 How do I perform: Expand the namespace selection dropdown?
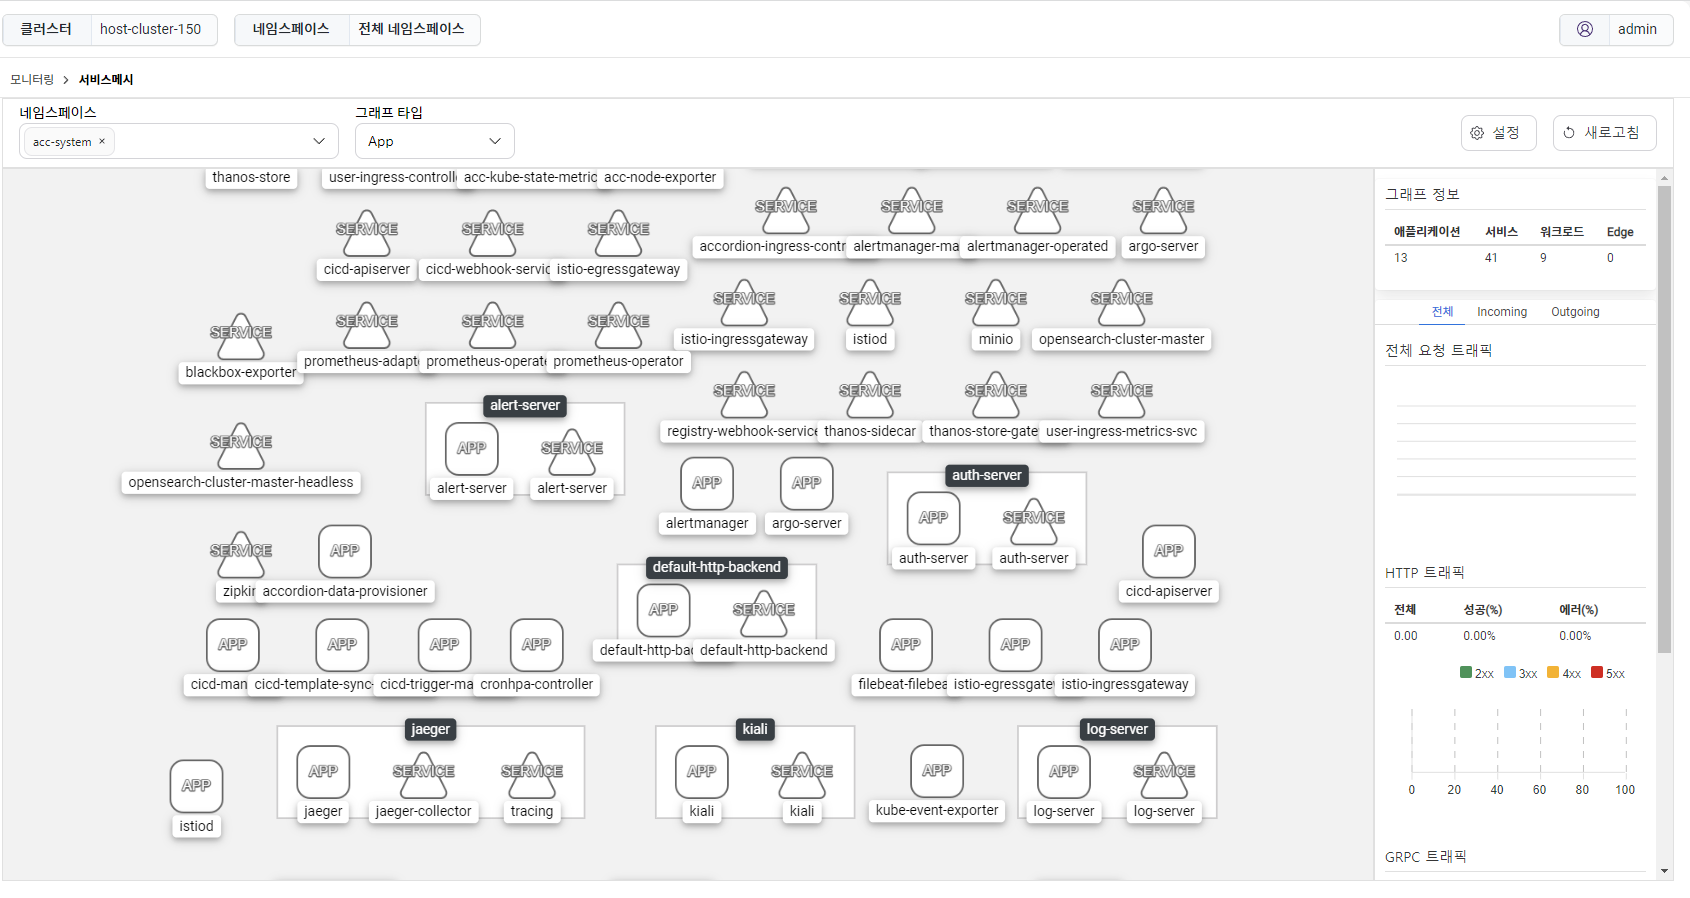coord(319,141)
